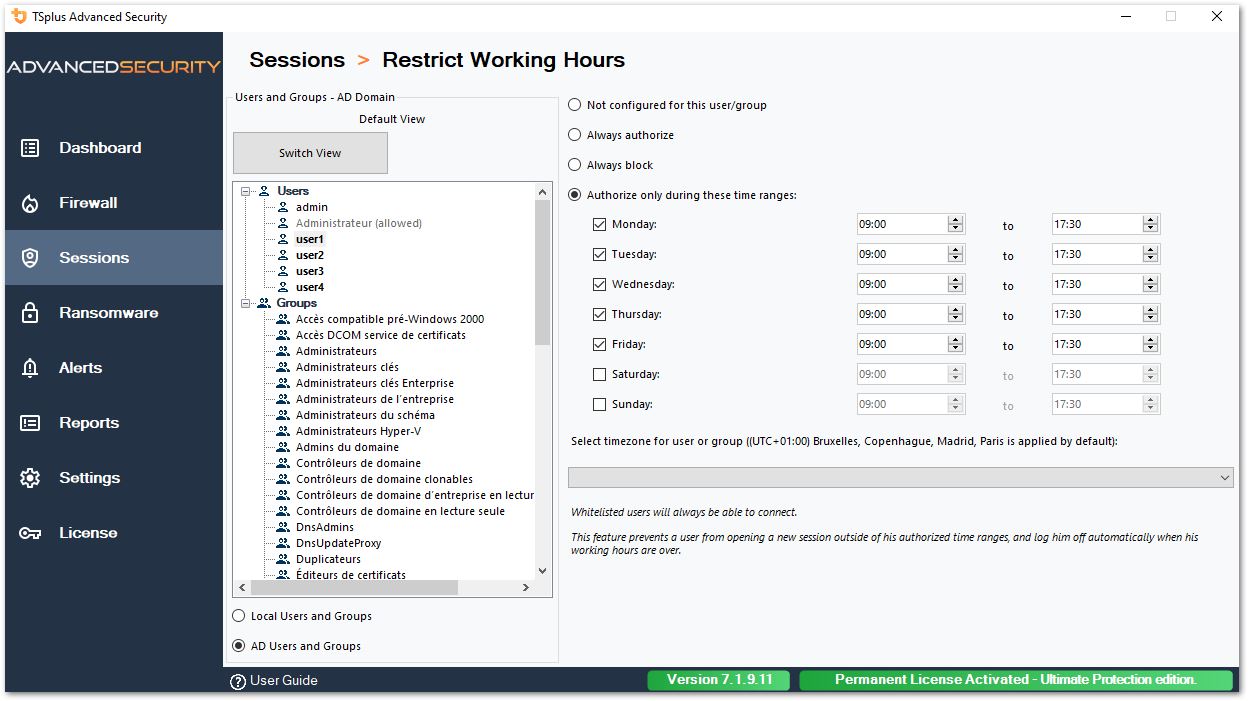Screen dimensions: 1248x701
Task: Select the Always block radio option
Action: pyautogui.click(x=575, y=165)
